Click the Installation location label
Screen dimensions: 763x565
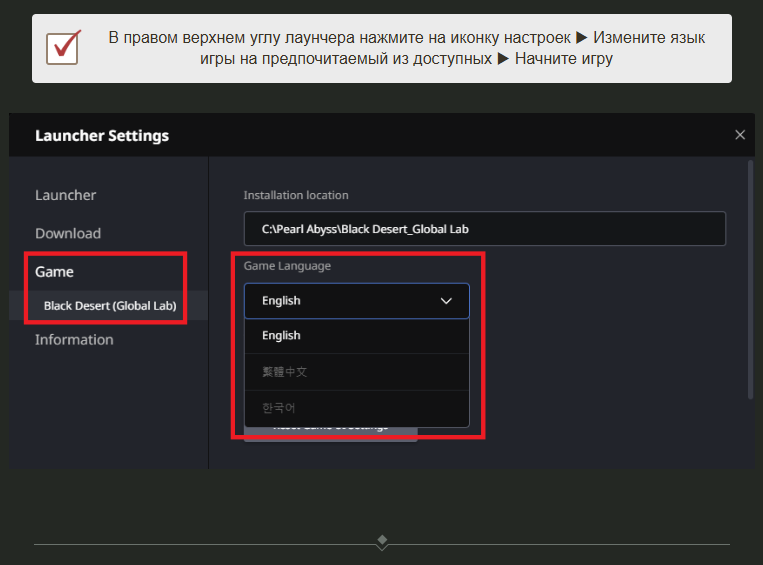[296, 195]
